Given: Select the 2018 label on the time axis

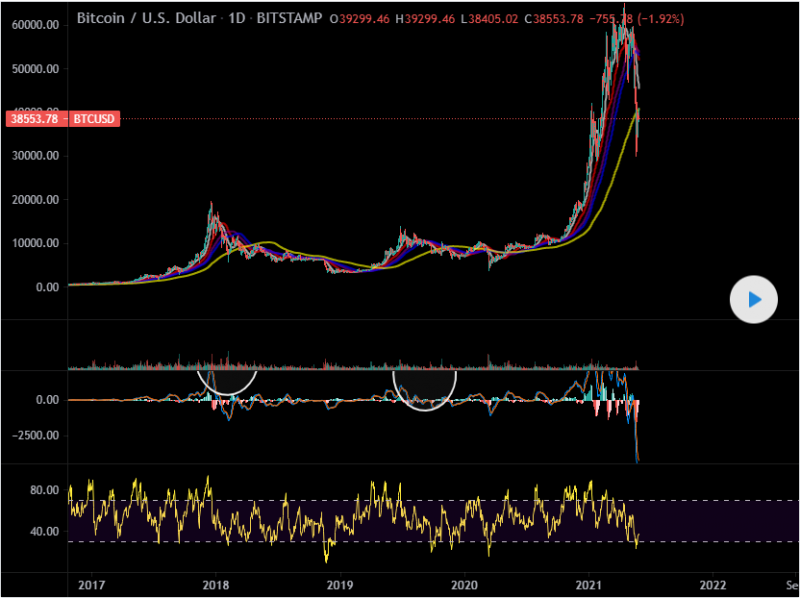Looking at the screenshot, I should [x=216, y=584].
